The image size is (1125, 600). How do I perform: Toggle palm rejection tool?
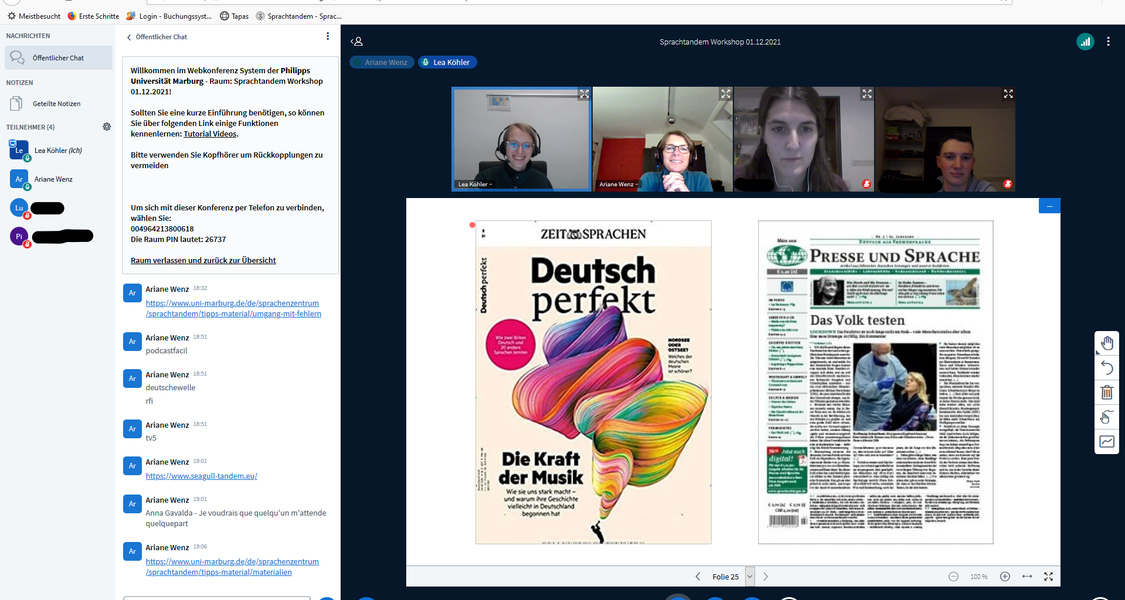[1106, 416]
